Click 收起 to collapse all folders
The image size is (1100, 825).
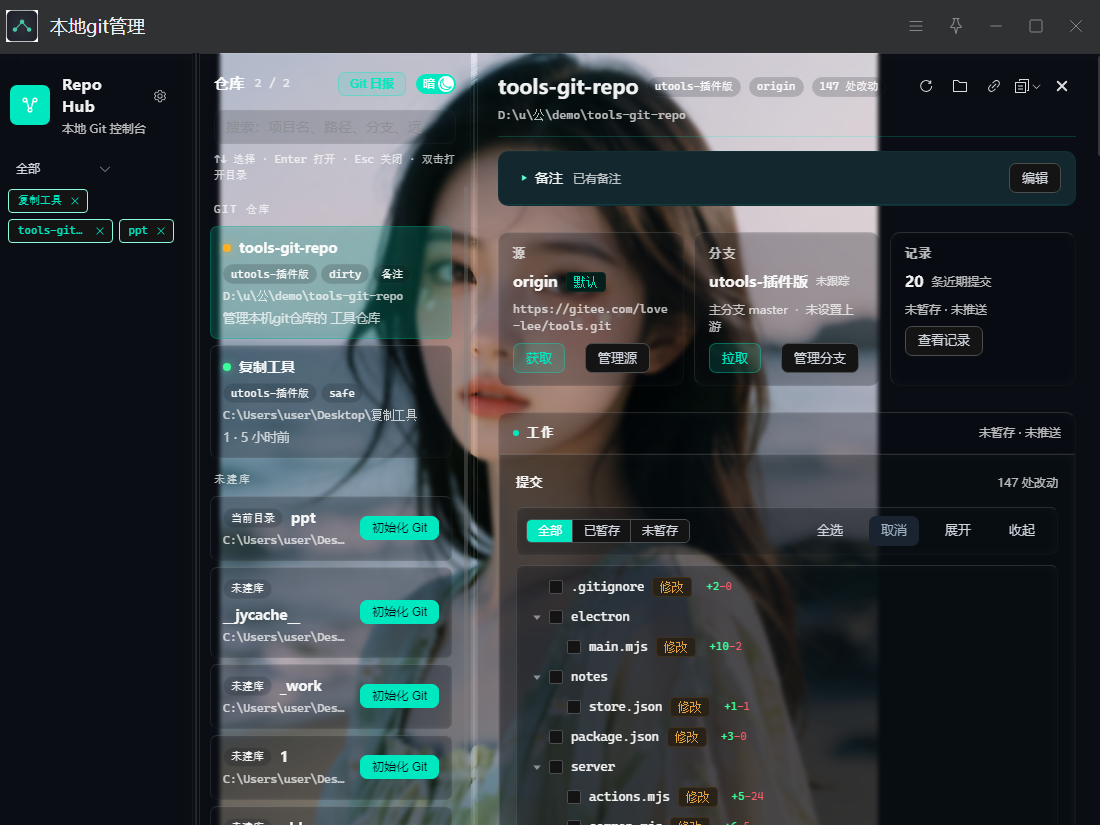point(1021,530)
